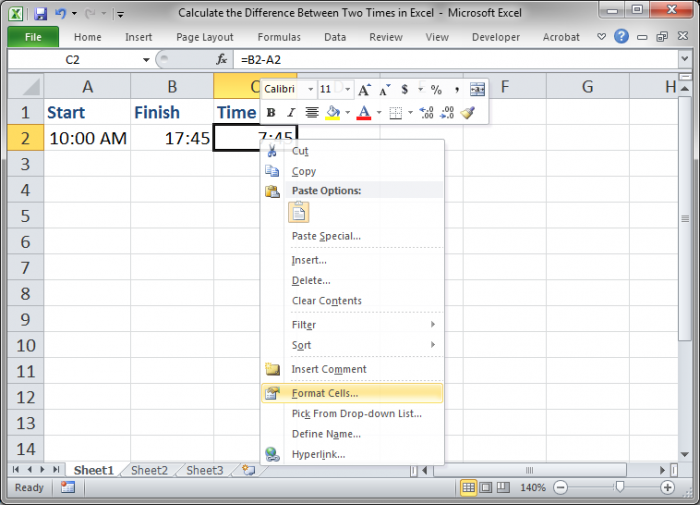
Task: Click the zoom slider handle
Action: pyautogui.click(x=620, y=487)
